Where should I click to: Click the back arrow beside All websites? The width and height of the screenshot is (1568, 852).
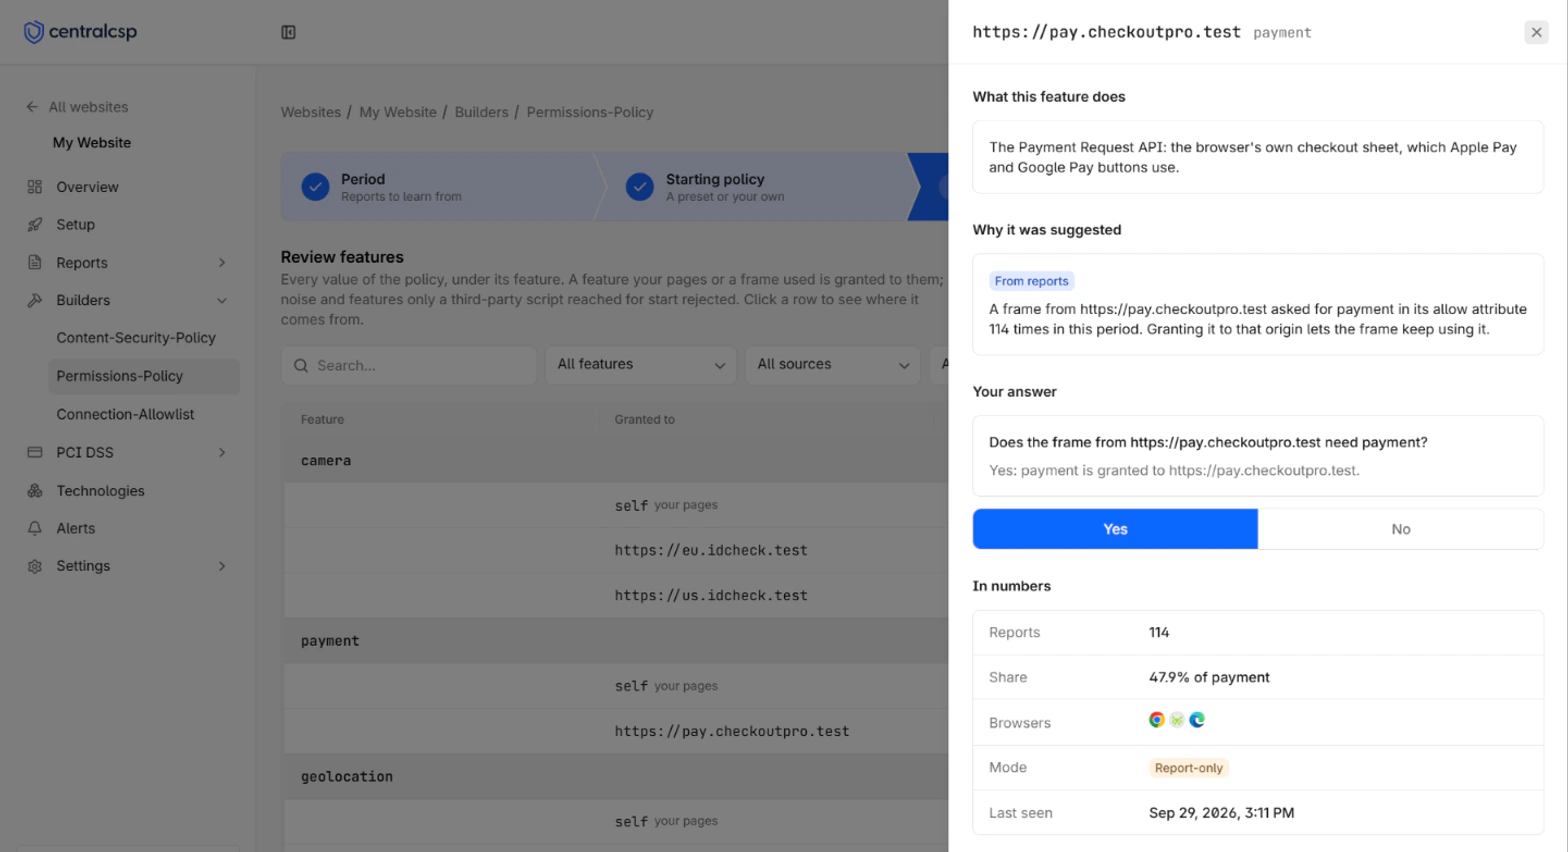(32, 107)
